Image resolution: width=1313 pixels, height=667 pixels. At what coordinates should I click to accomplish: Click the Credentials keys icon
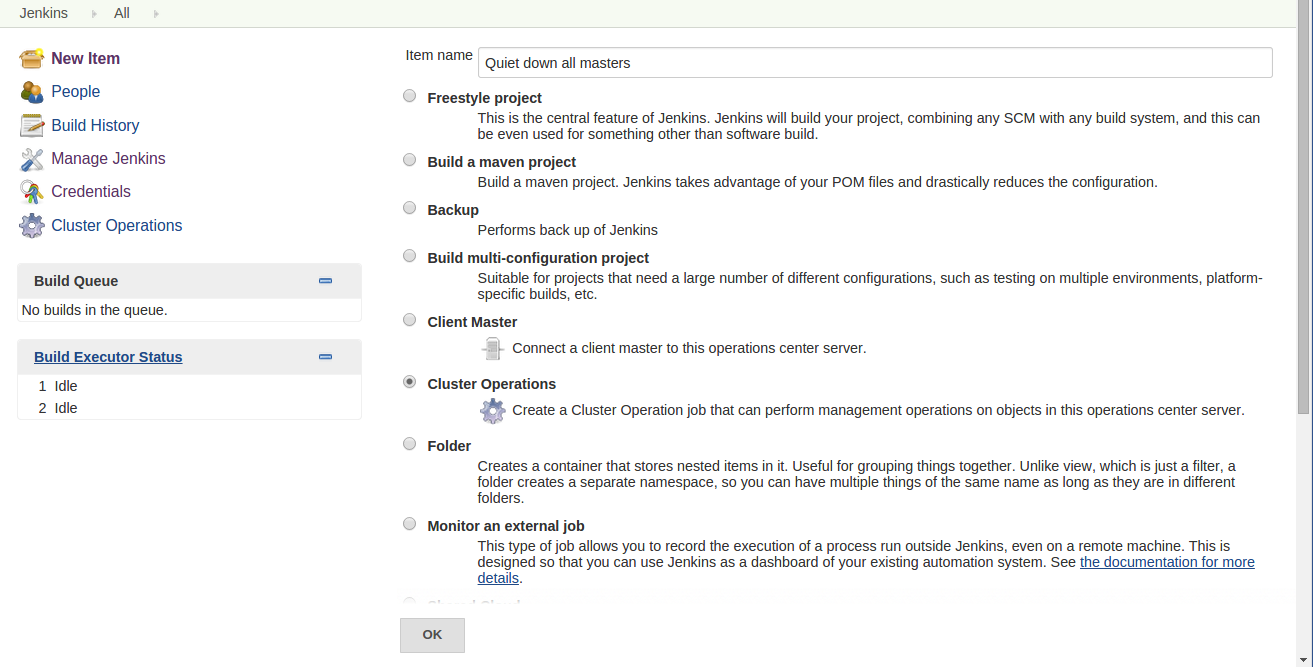point(32,192)
